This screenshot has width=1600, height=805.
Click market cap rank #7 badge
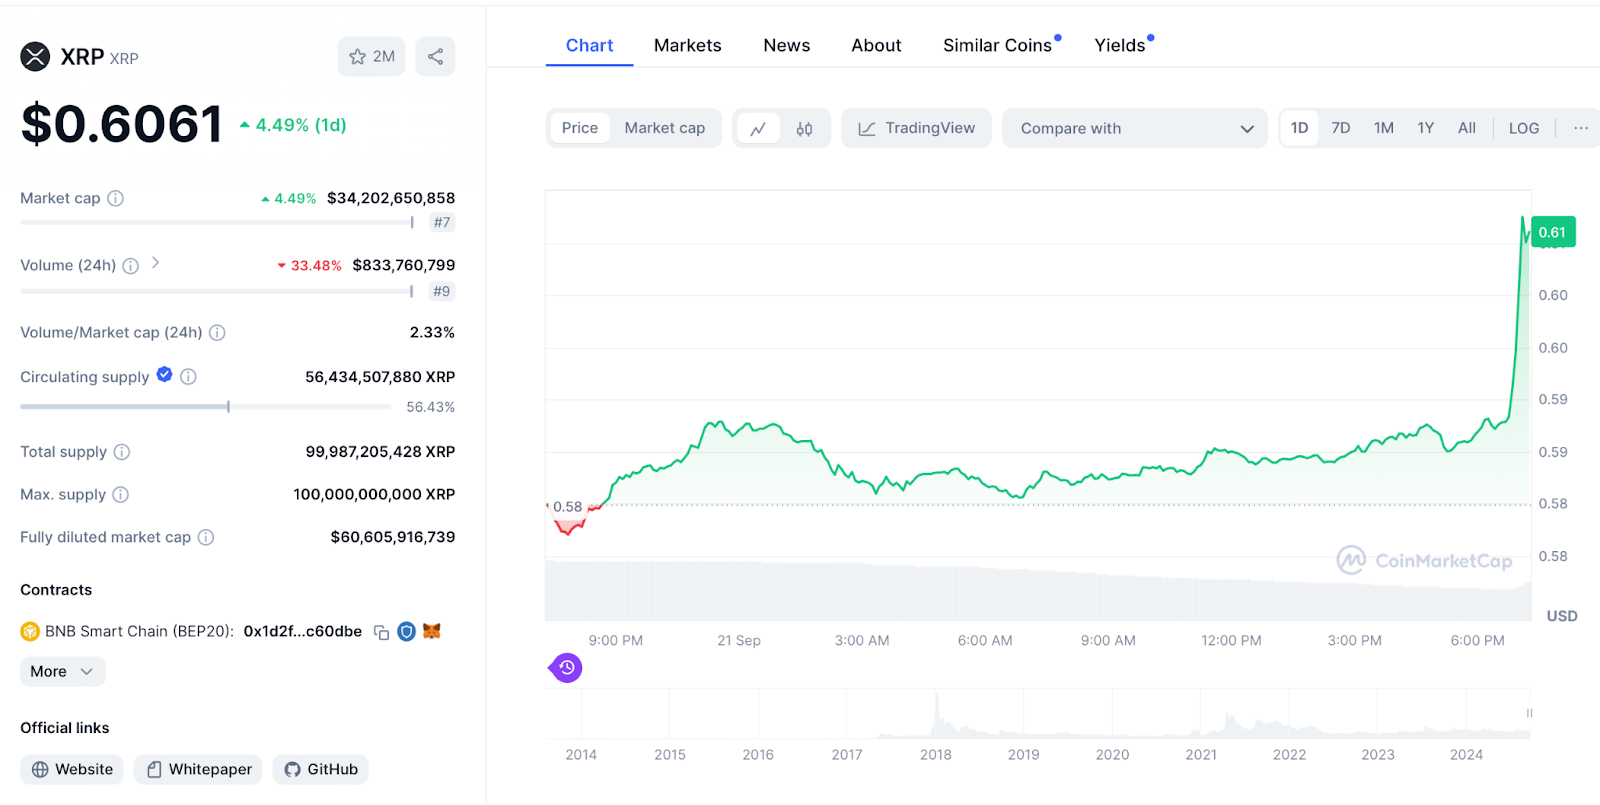pos(442,222)
